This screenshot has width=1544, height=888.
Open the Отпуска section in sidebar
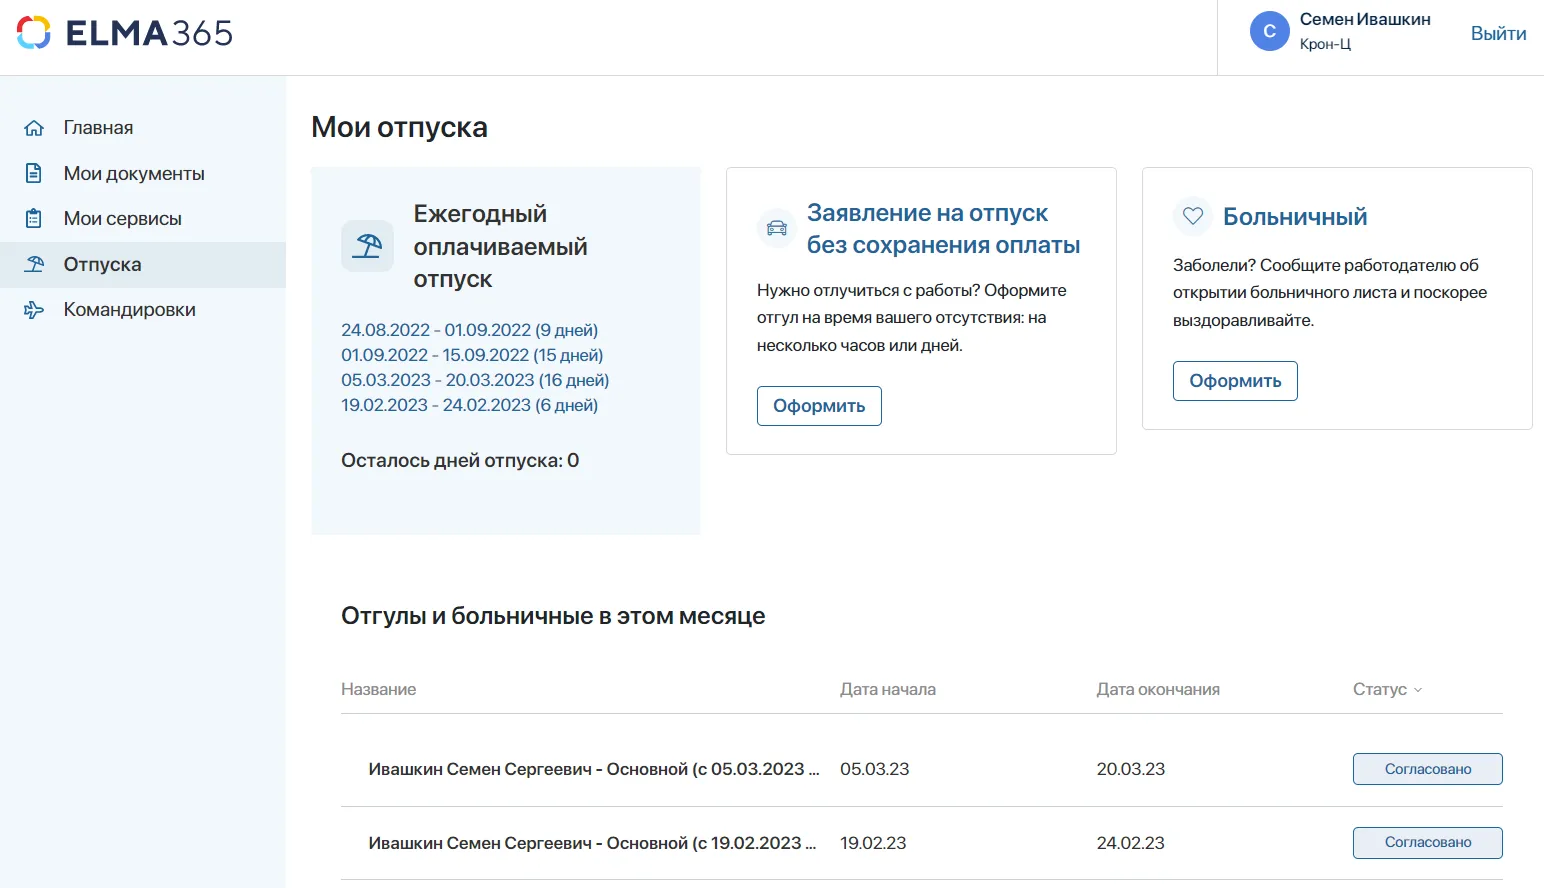[102, 263]
